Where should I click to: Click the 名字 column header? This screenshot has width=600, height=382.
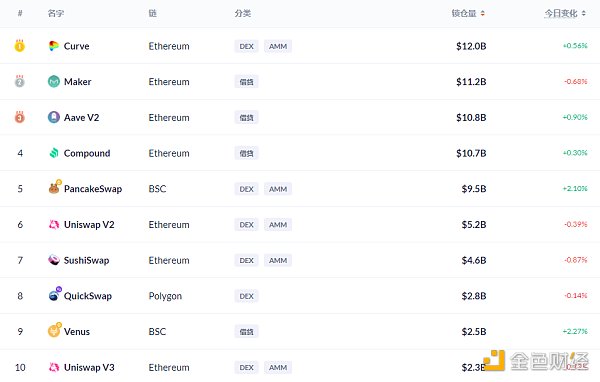[x=55, y=13]
